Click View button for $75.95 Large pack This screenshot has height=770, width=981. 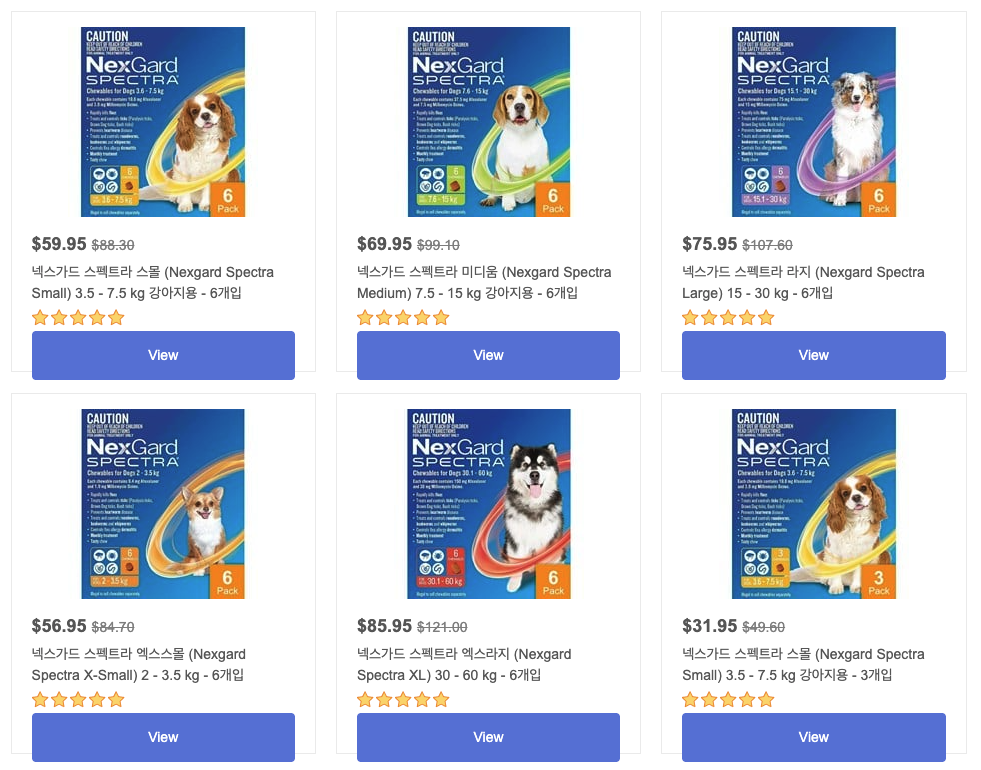click(814, 355)
